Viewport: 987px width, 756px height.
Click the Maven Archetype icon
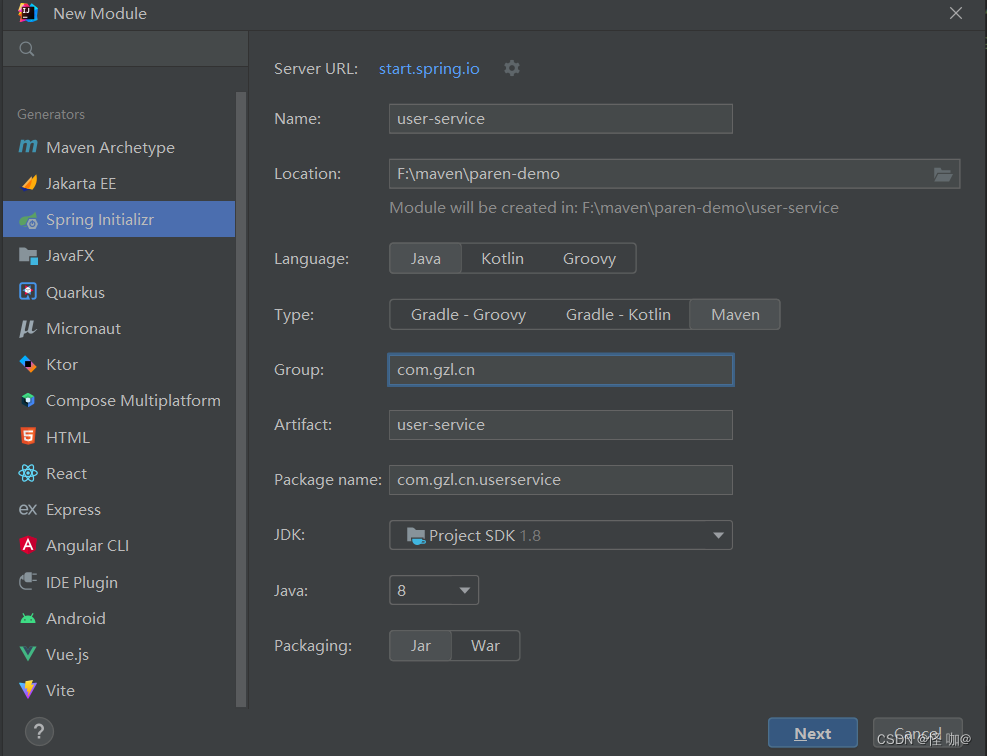click(28, 147)
